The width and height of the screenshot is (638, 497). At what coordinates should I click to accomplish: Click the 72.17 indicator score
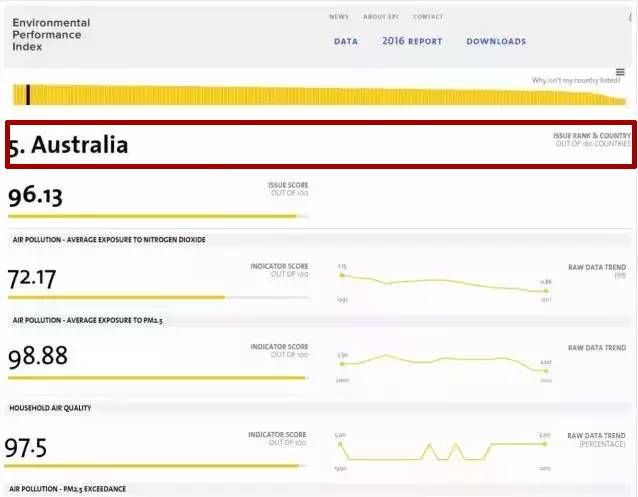(x=32, y=279)
